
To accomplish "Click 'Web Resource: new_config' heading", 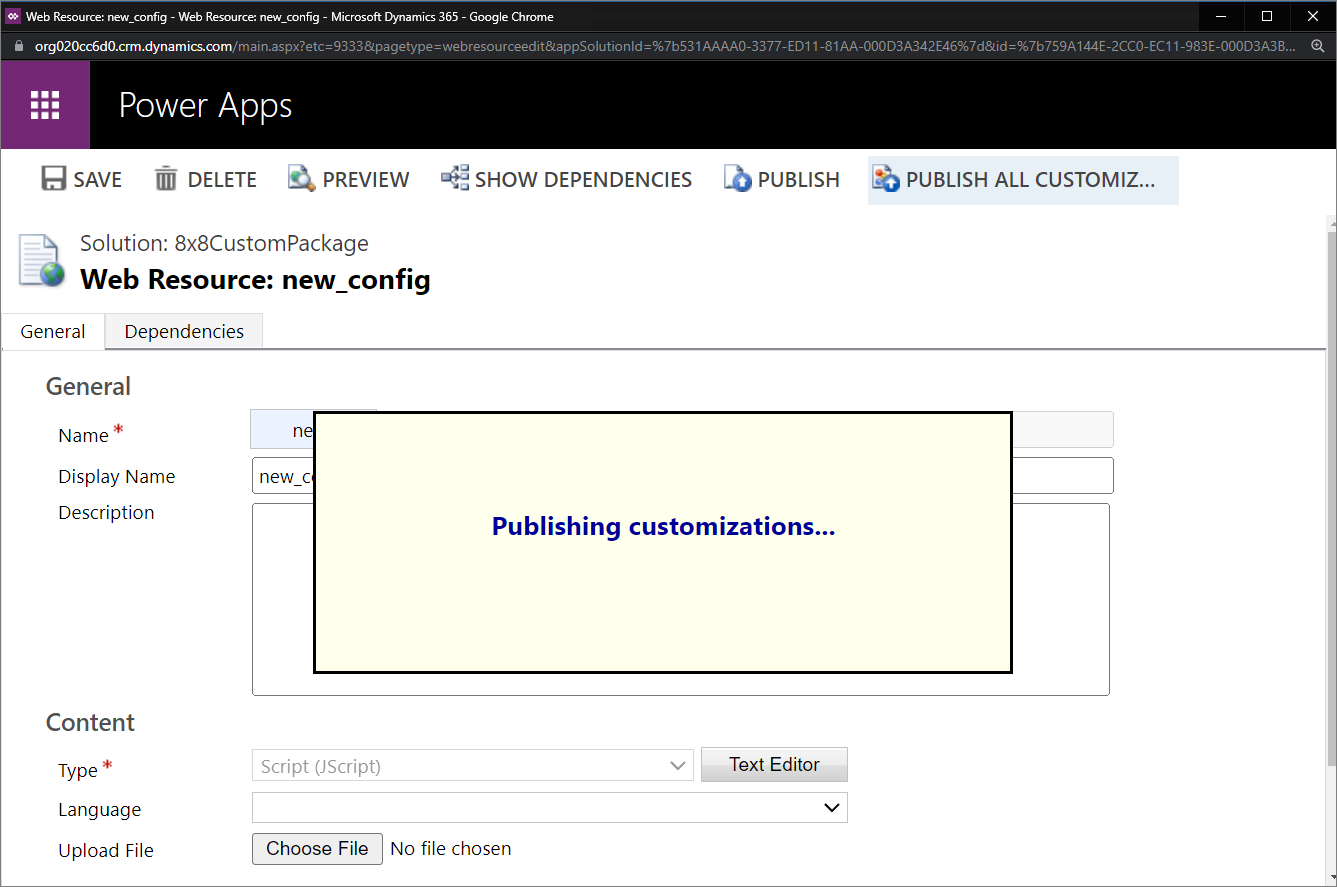I will (255, 279).
